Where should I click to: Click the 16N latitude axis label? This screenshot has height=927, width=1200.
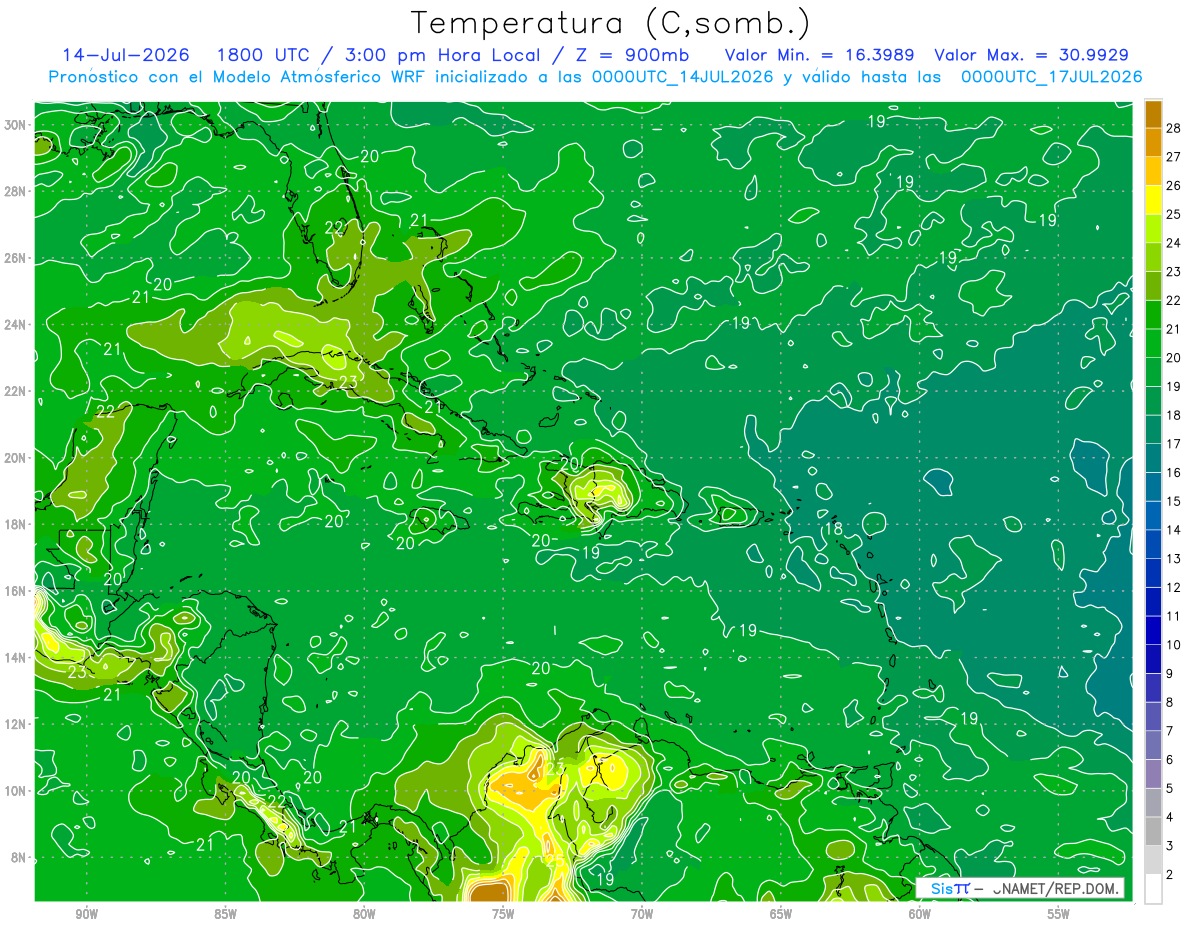[x=16, y=591]
